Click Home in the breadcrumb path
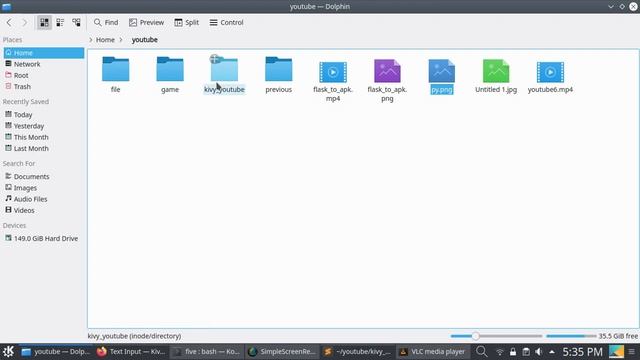 105,40
